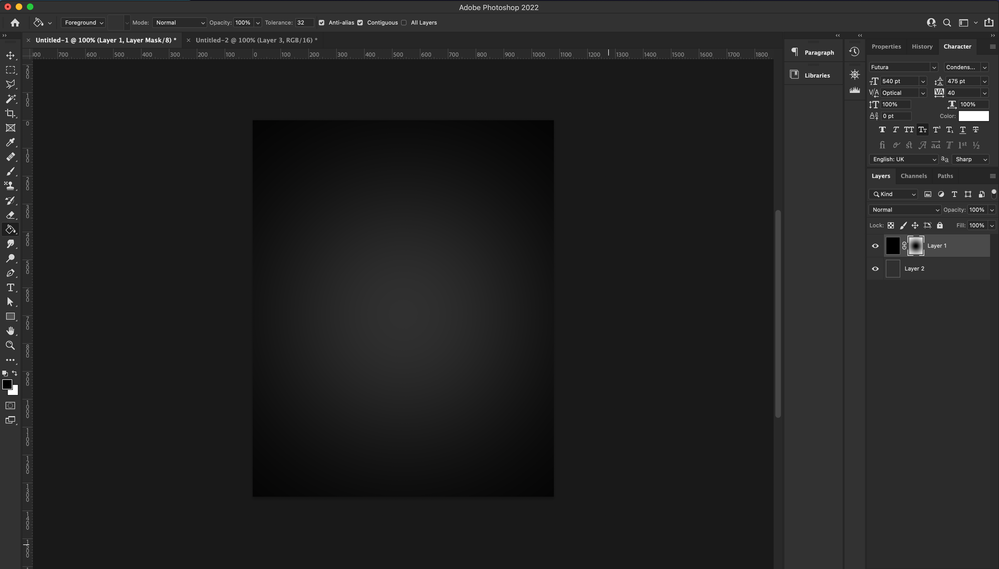Select the Path Selection tool
Screen dimensions: 999x569
[10, 302]
